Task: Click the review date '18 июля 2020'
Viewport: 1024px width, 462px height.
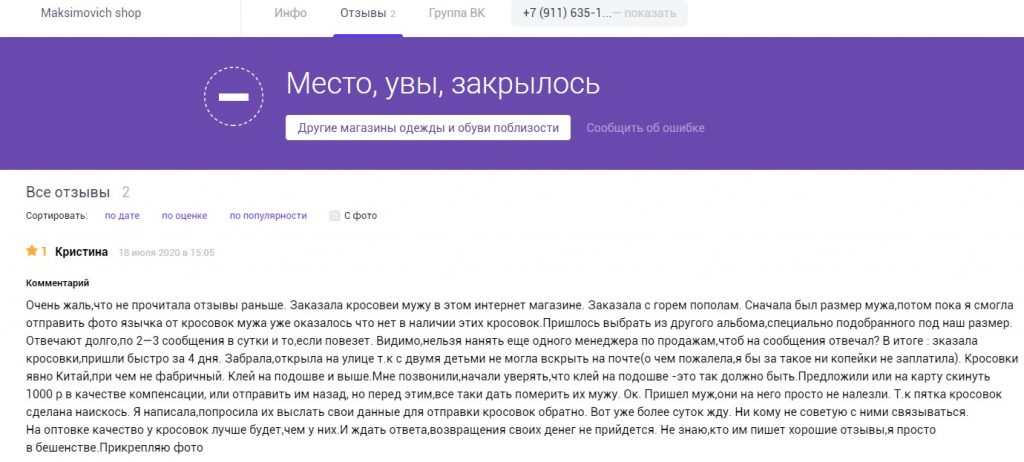Action: click(150, 252)
